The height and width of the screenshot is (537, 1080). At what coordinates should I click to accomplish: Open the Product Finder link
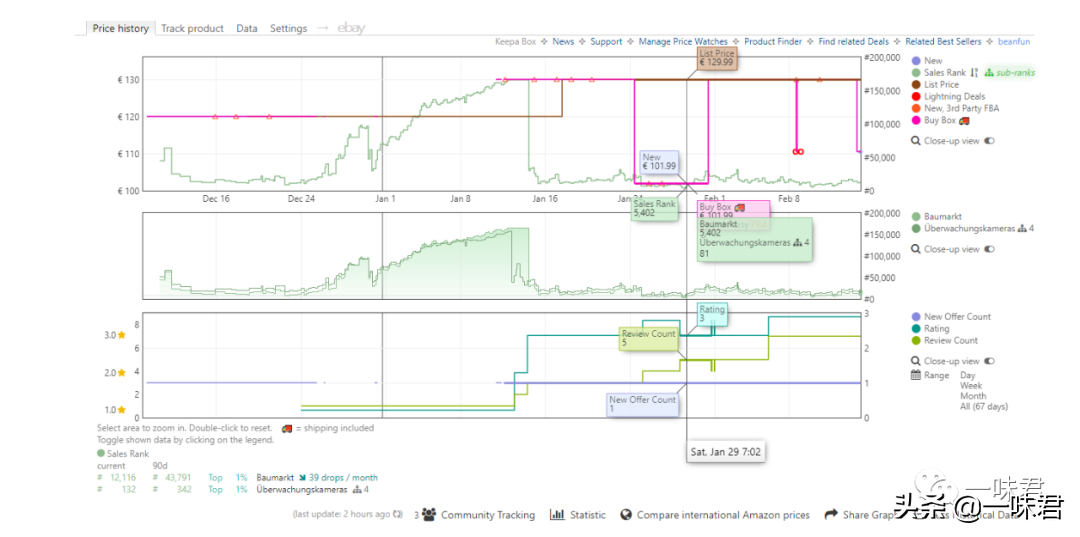pos(773,41)
